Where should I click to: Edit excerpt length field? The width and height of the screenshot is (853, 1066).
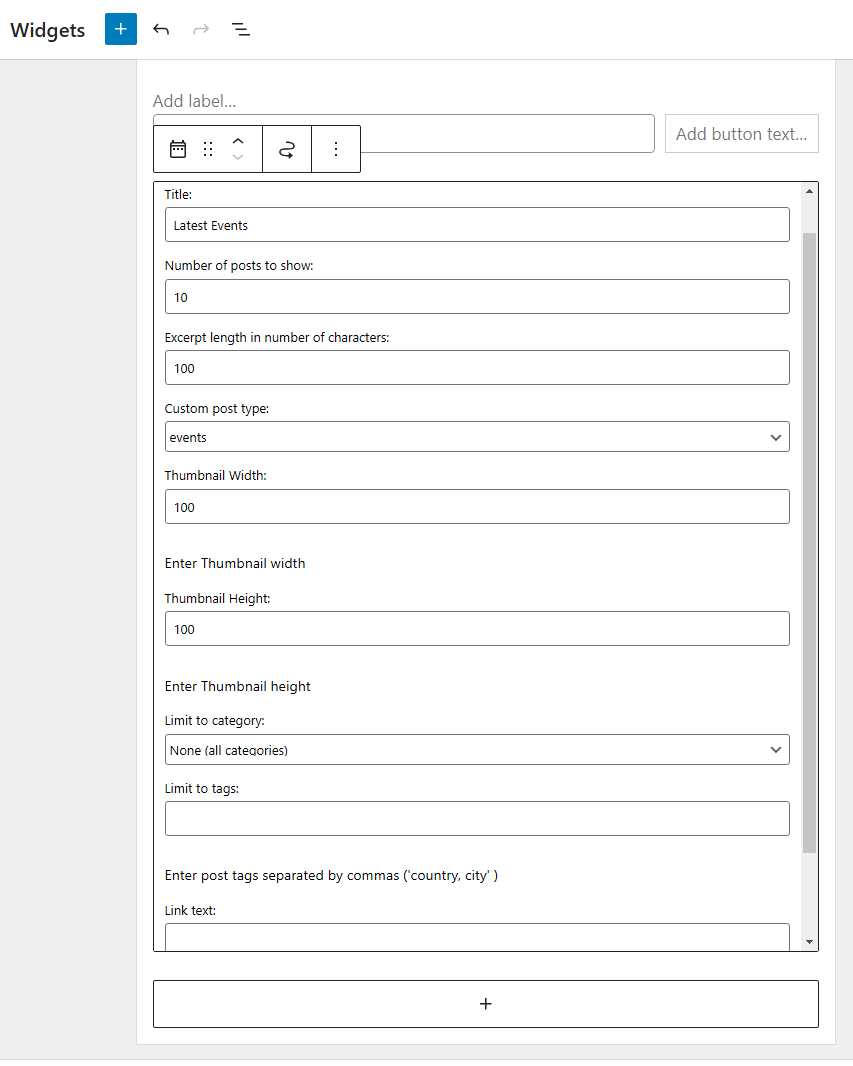[477, 368]
